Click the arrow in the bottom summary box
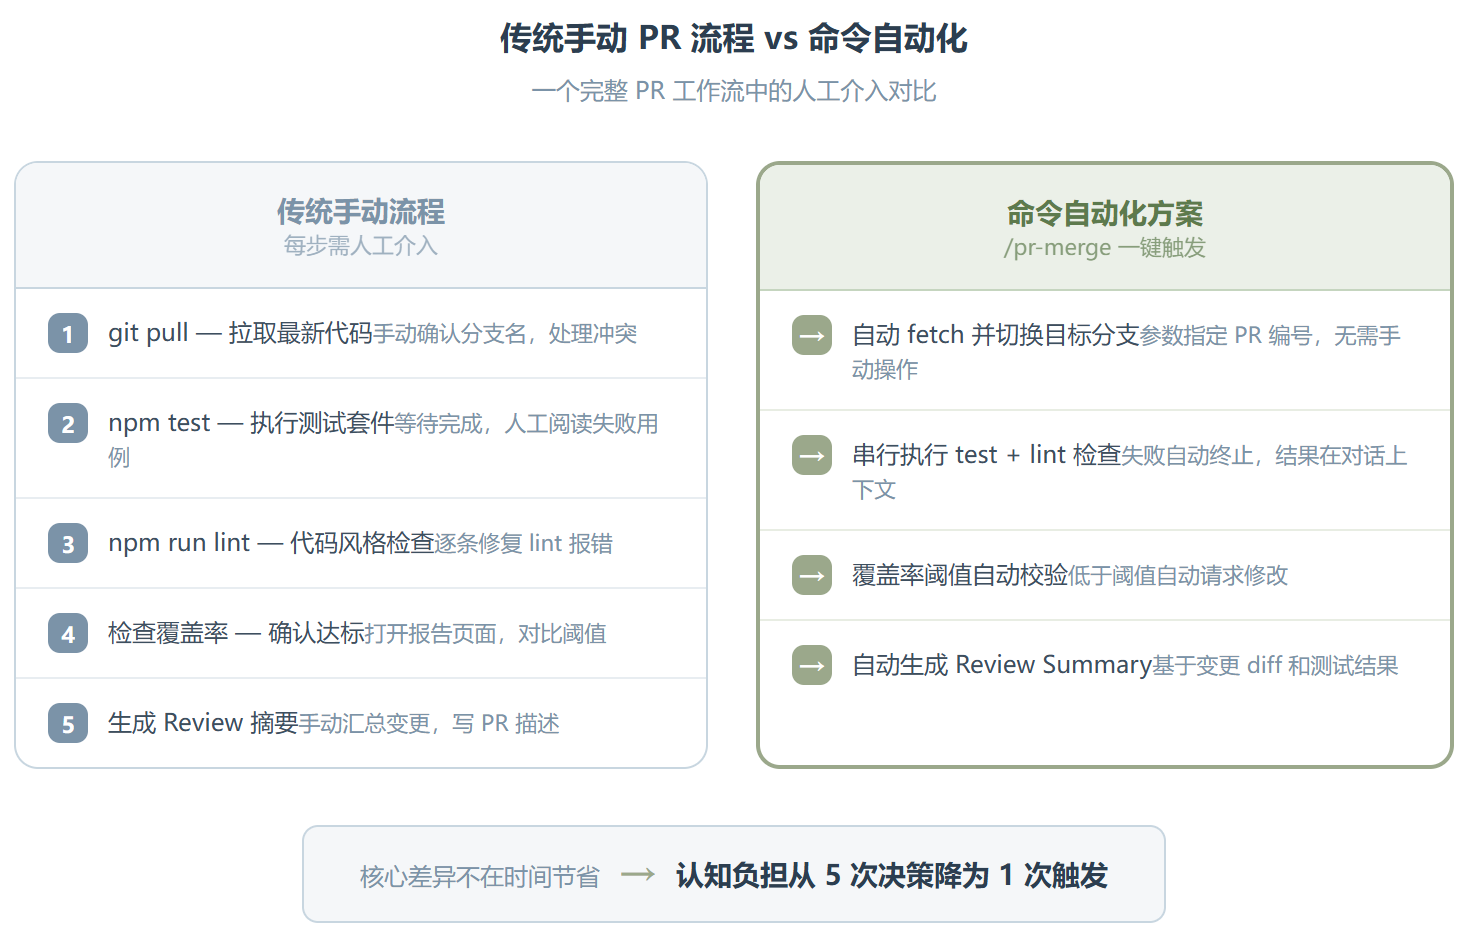1470x936 pixels. pyautogui.click(x=638, y=875)
